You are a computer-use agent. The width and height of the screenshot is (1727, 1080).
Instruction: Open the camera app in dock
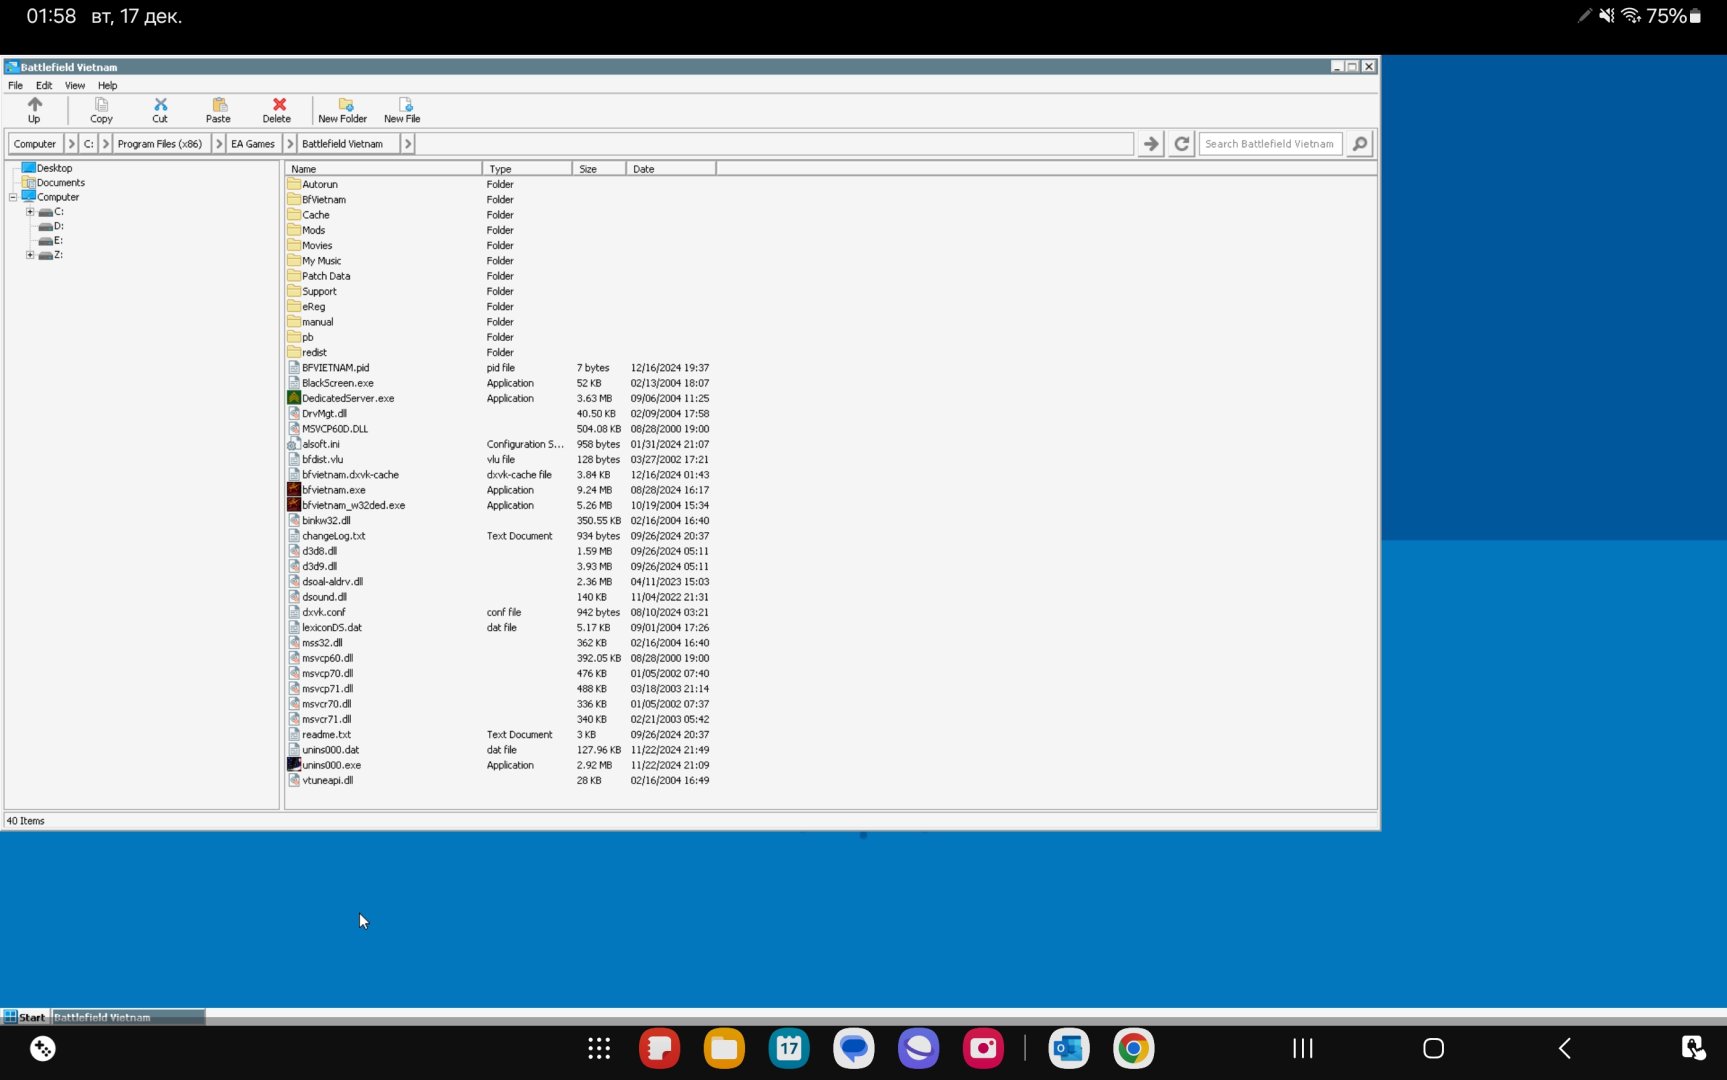(983, 1048)
